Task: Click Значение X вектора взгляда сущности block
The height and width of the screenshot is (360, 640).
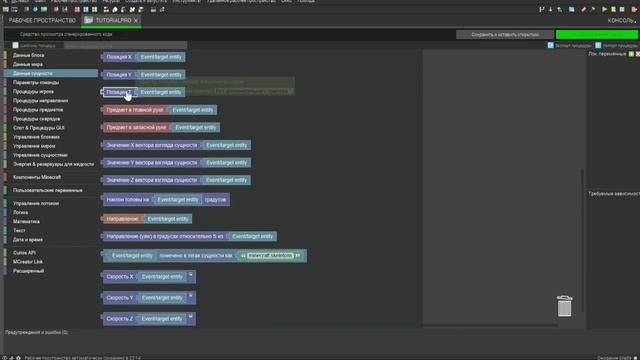Action: 151,145
